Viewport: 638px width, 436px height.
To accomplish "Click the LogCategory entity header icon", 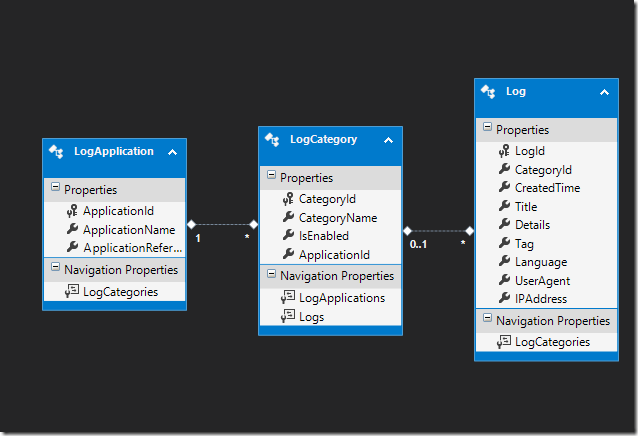I will click(x=273, y=140).
